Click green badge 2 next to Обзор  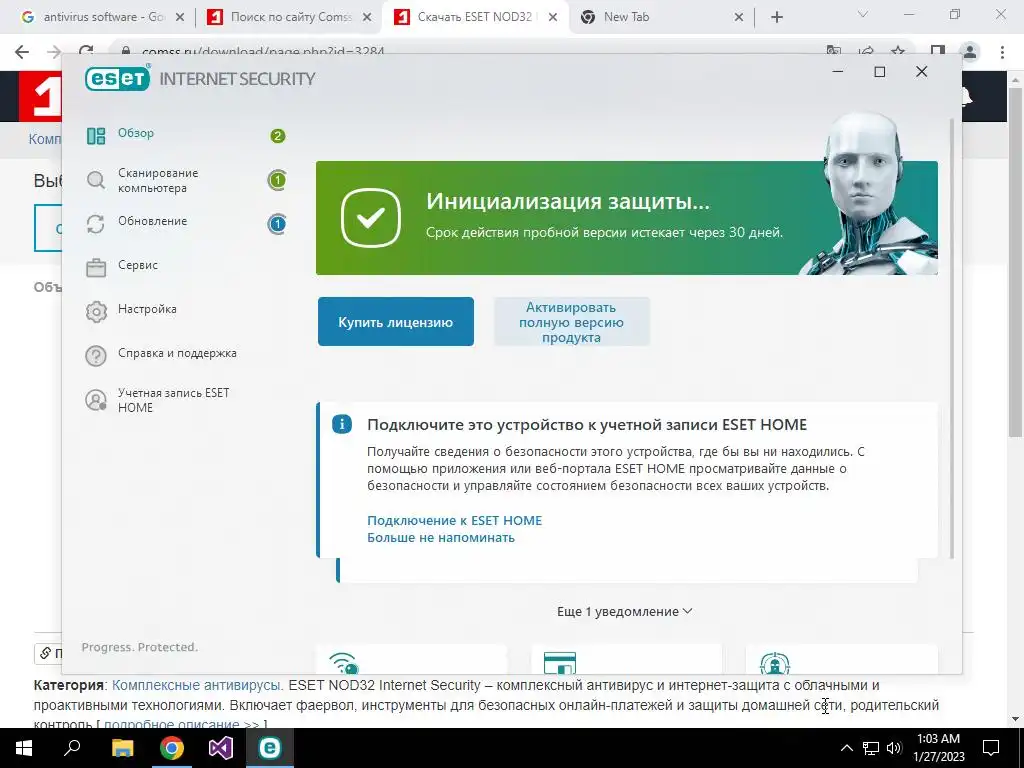pyautogui.click(x=278, y=136)
